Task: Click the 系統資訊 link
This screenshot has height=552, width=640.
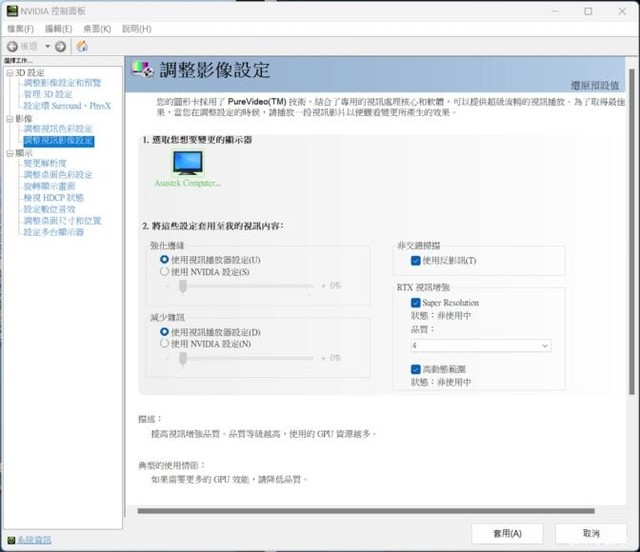Action: click(34, 540)
